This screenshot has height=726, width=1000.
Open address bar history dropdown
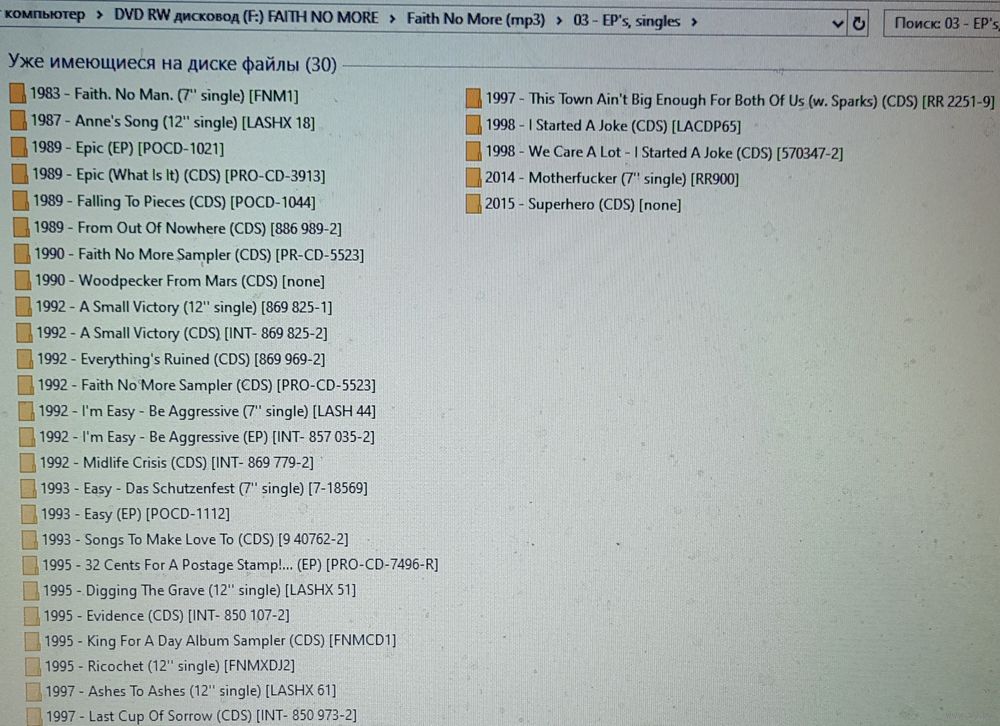838,24
